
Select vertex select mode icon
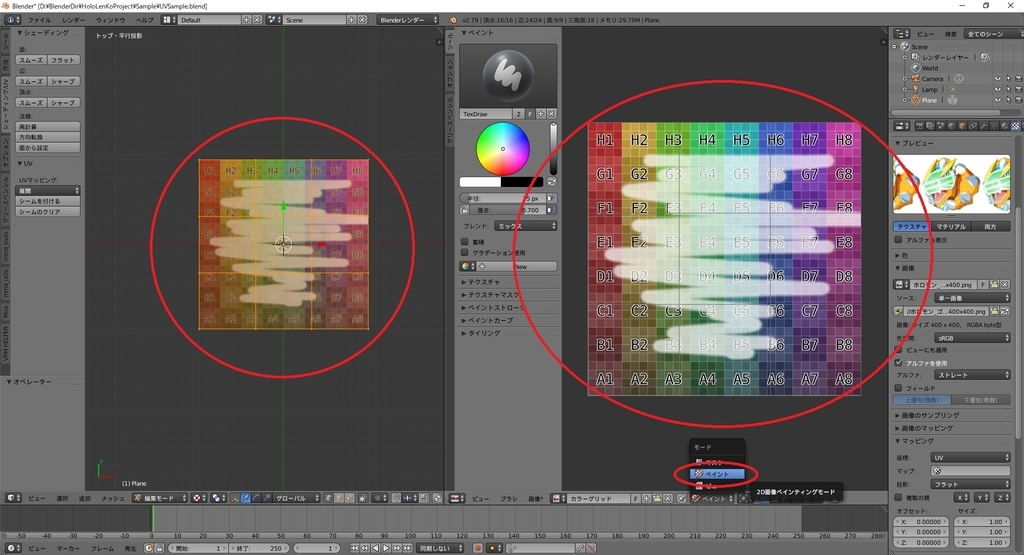[x=328, y=498]
